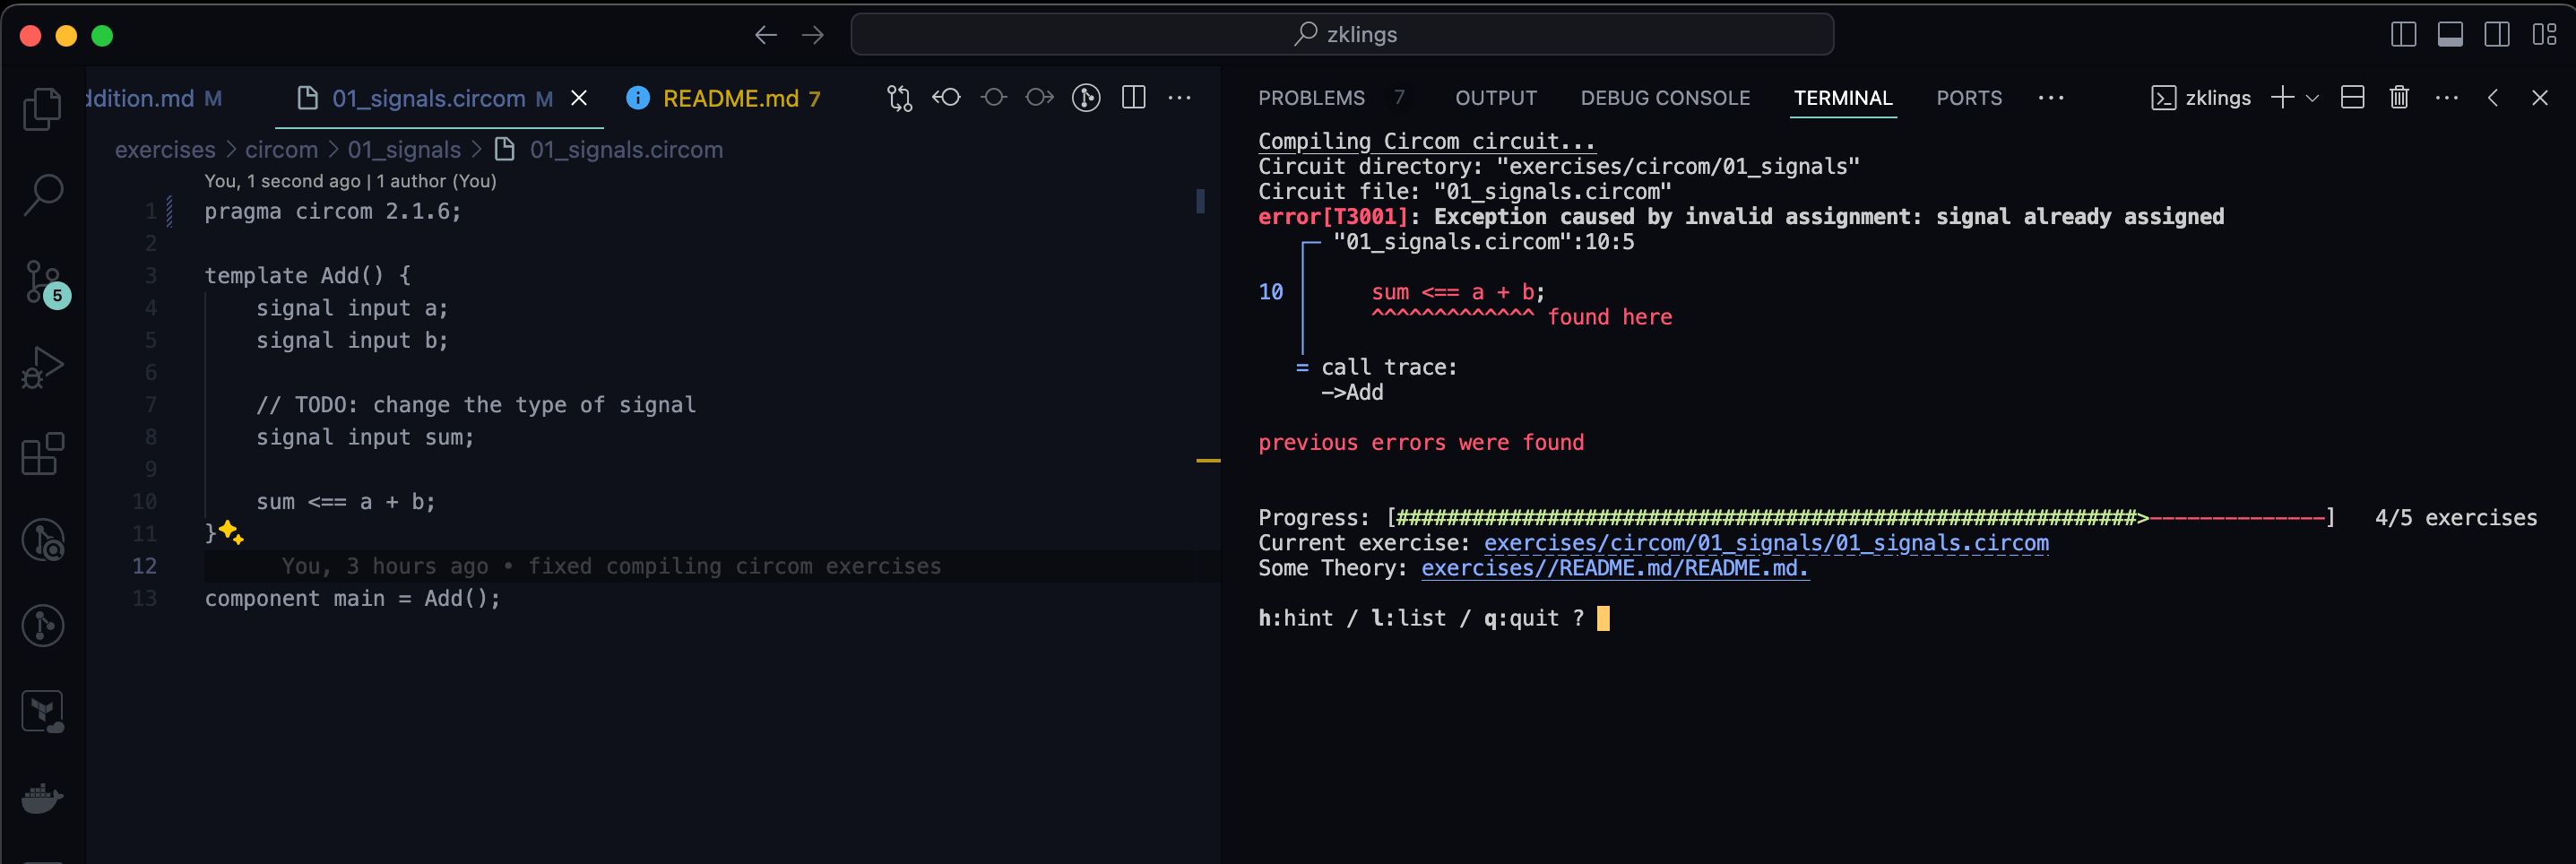Image resolution: width=2576 pixels, height=864 pixels.
Task: Click the zklings command center search box
Action: click(x=1342, y=34)
